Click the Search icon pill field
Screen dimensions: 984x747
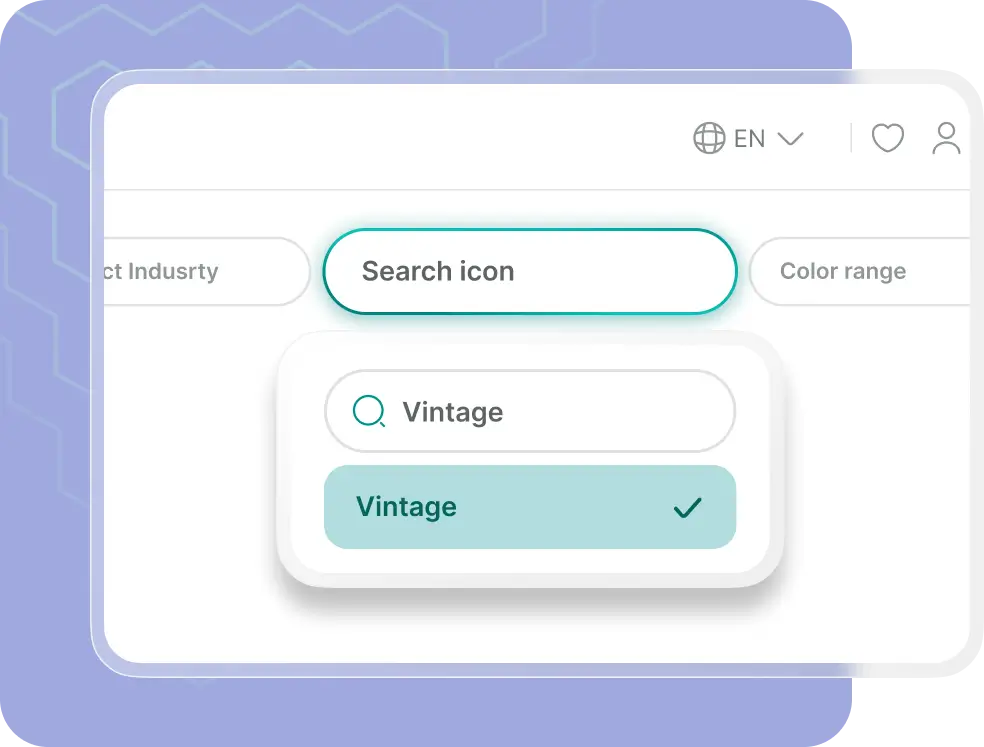[x=529, y=271]
